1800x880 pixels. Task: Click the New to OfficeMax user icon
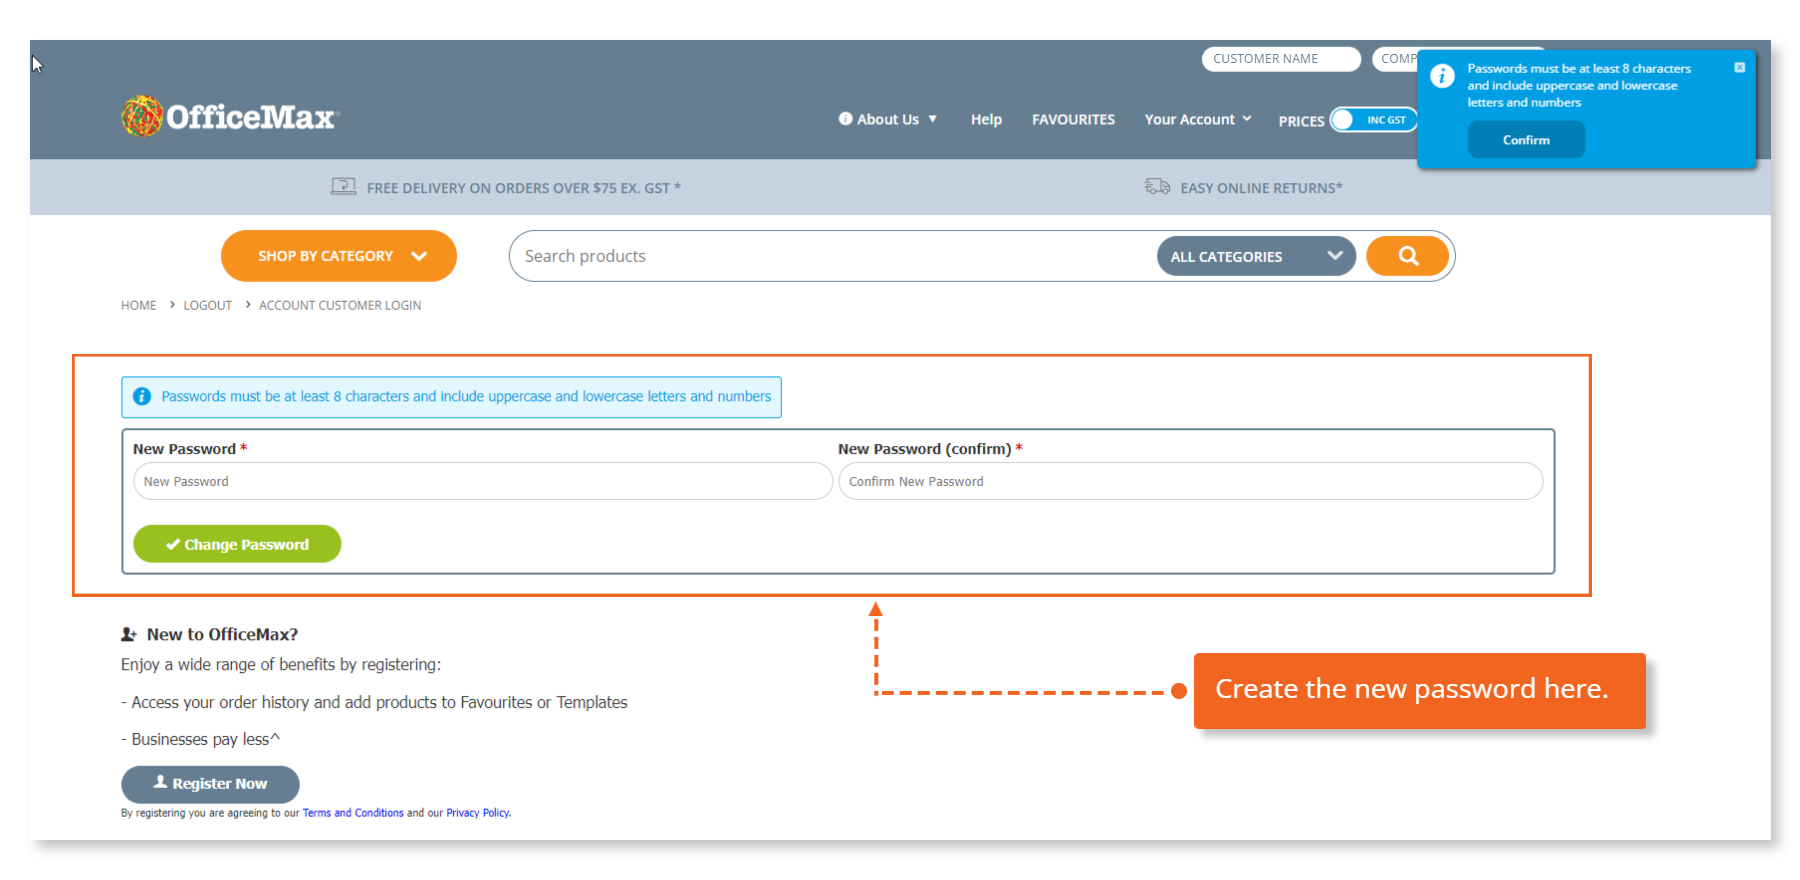click(x=129, y=634)
